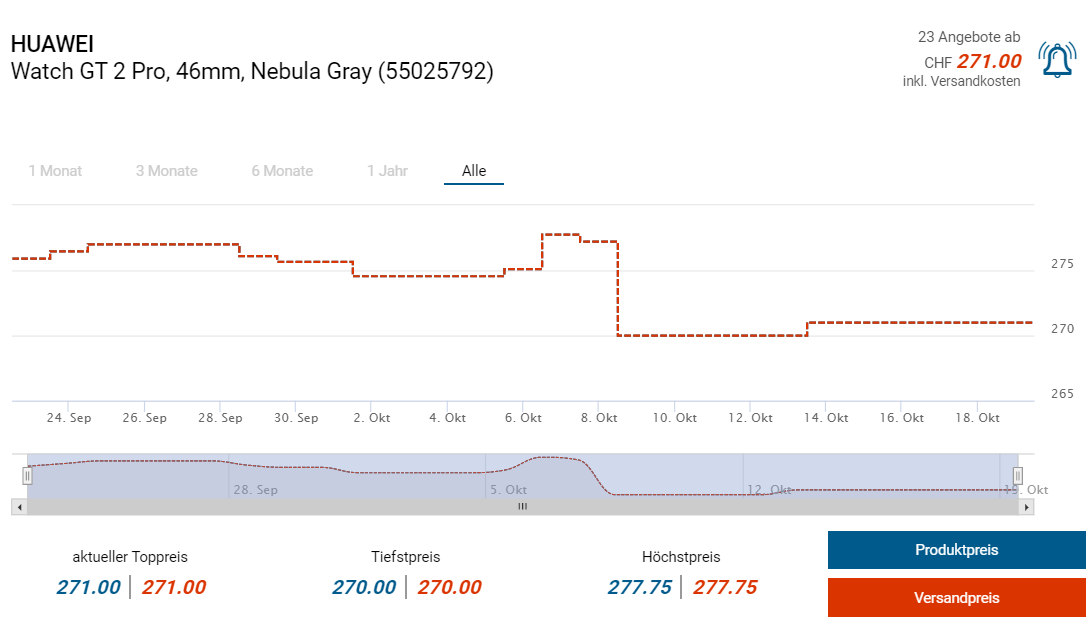
Task: Click the Höchstpreis 277.75 orange value
Action: pyautogui.click(x=725, y=588)
